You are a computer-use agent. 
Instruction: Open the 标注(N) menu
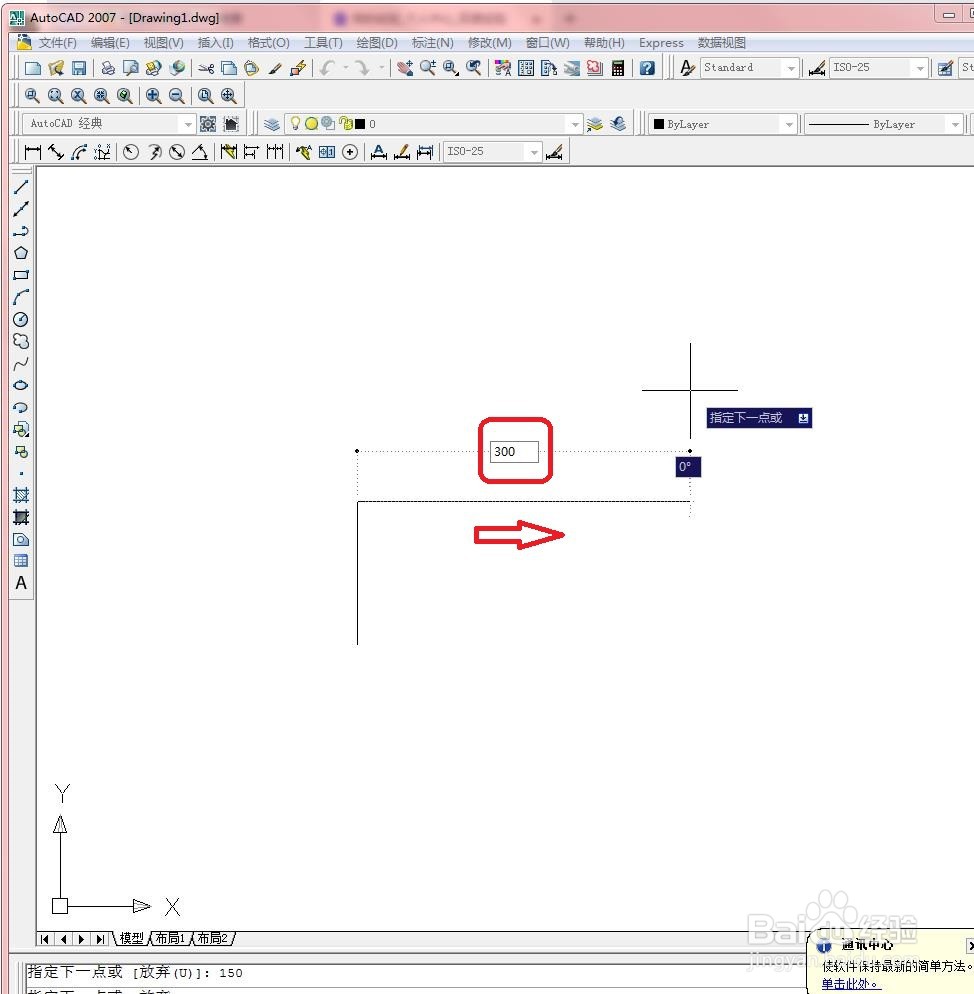432,42
